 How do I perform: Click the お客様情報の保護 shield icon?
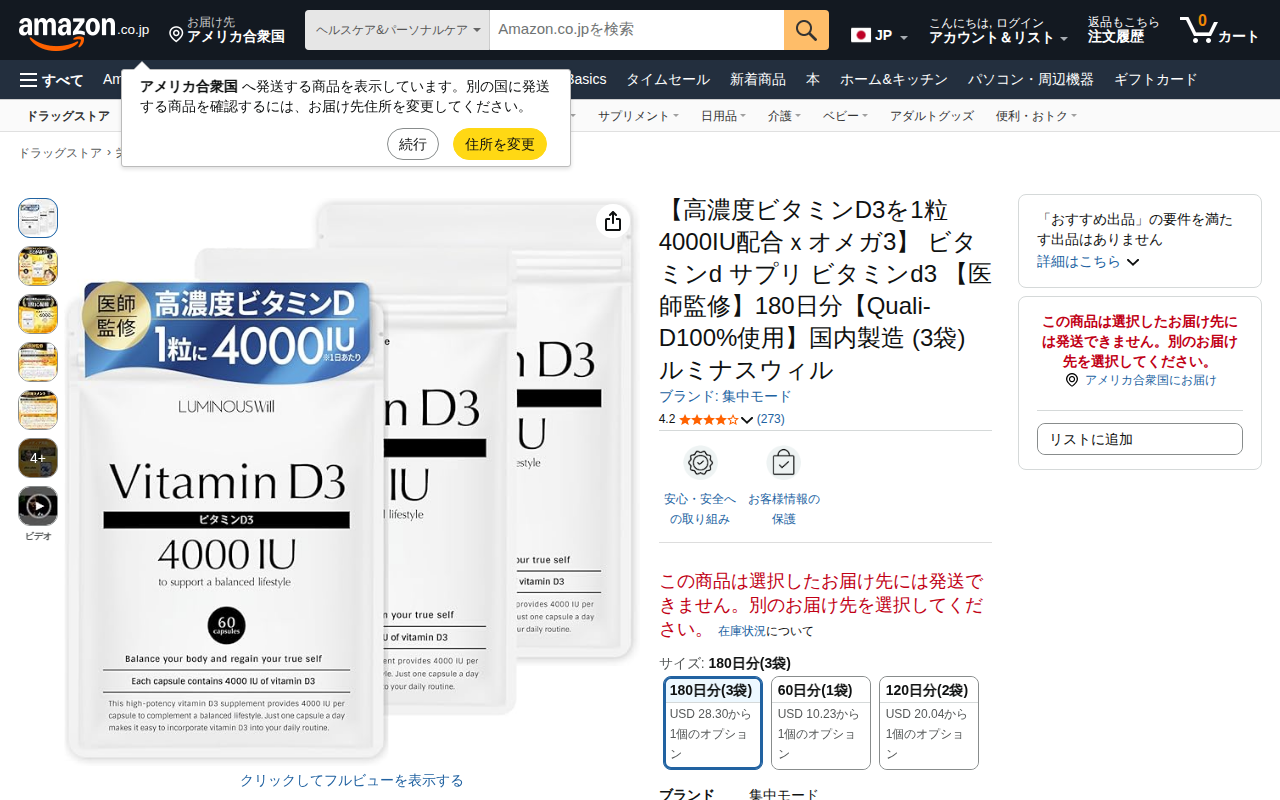click(784, 463)
